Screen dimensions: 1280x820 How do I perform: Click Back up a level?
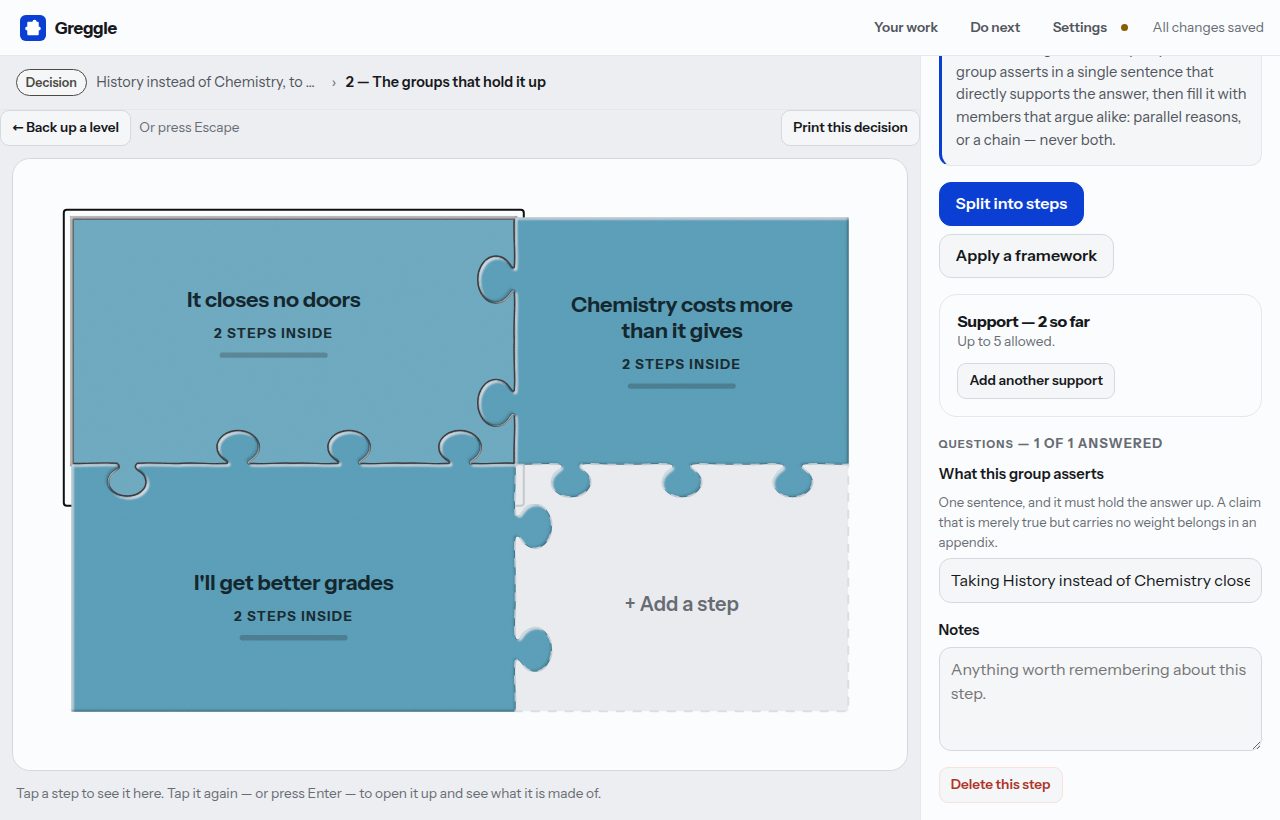click(x=66, y=127)
